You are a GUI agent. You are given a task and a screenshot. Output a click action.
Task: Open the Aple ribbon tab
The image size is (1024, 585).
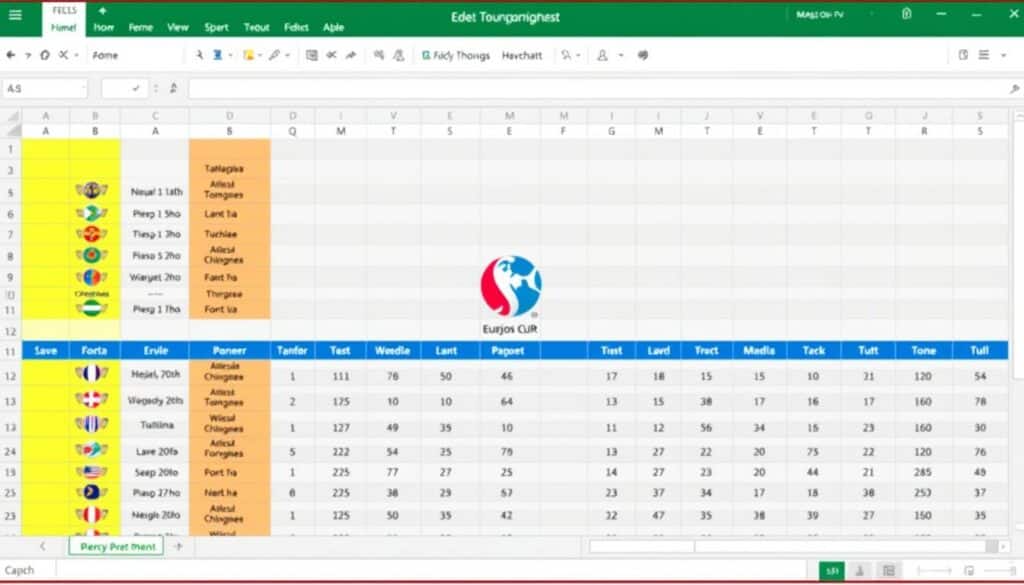click(x=334, y=27)
